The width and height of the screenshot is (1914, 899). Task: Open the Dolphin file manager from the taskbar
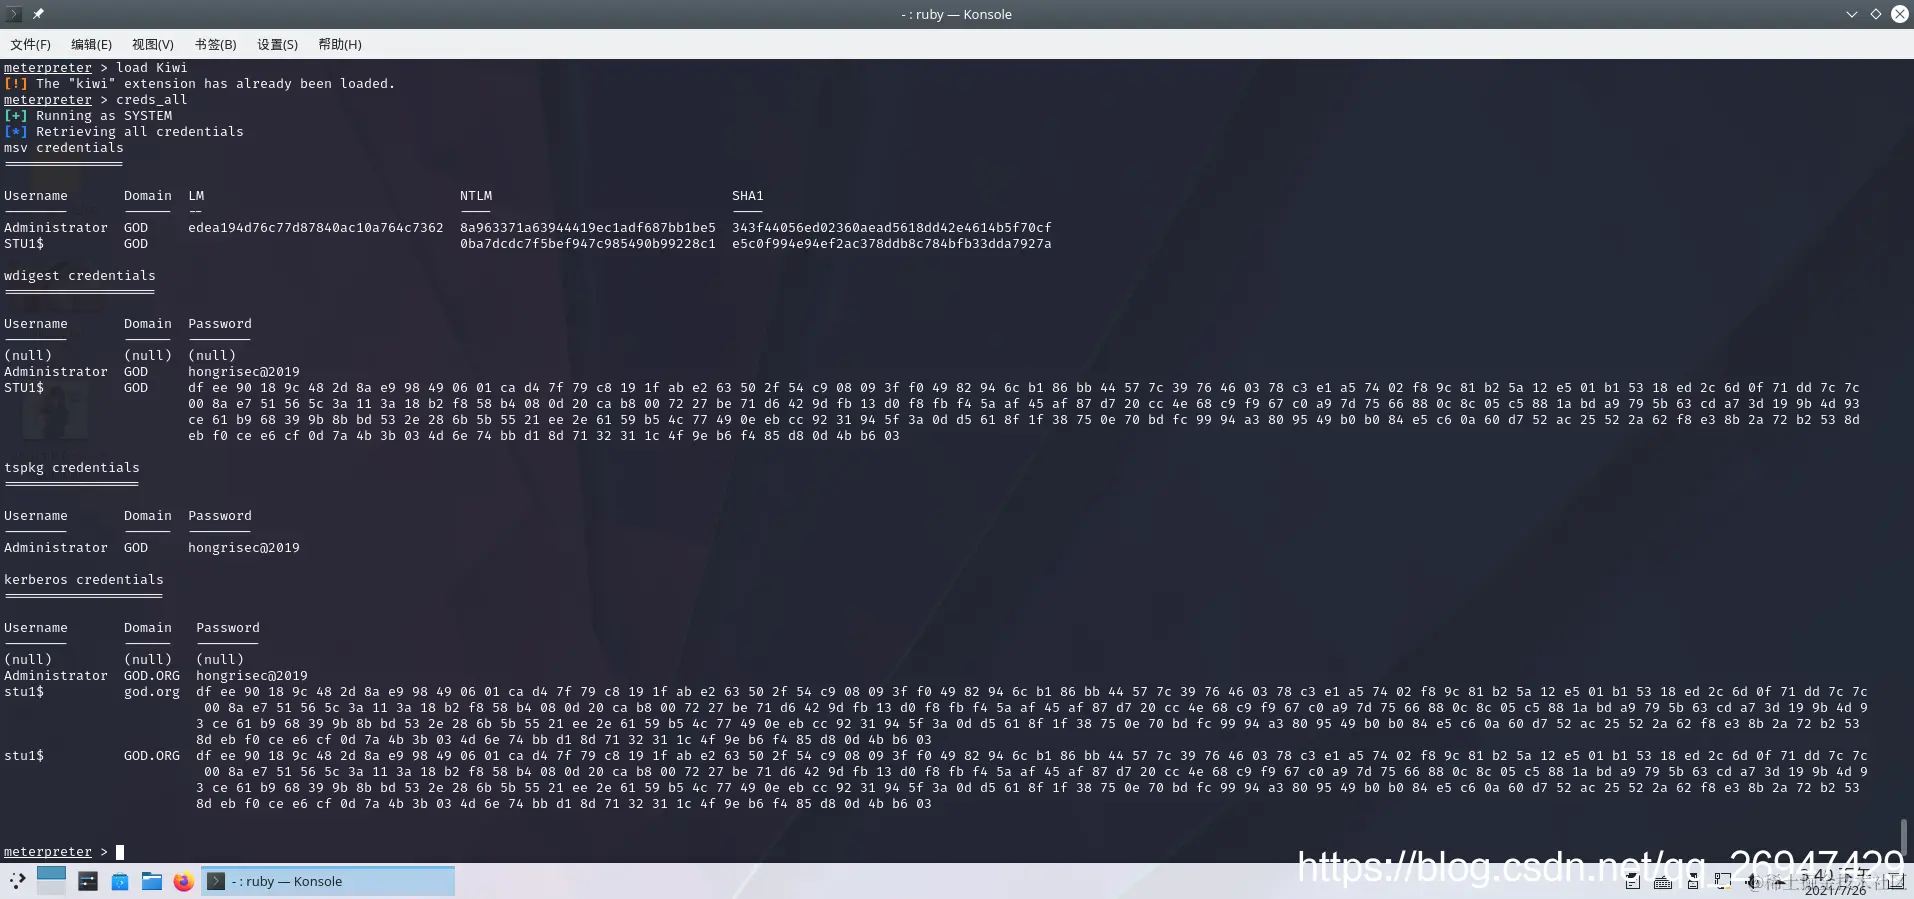point(152,881)
